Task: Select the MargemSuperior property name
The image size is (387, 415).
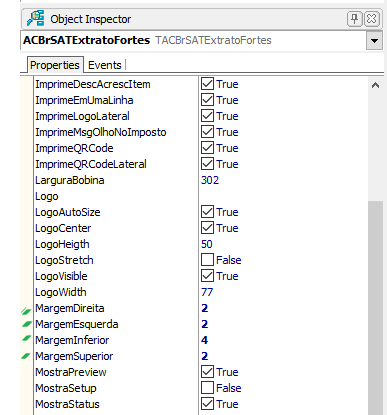Action: (74, 356)
